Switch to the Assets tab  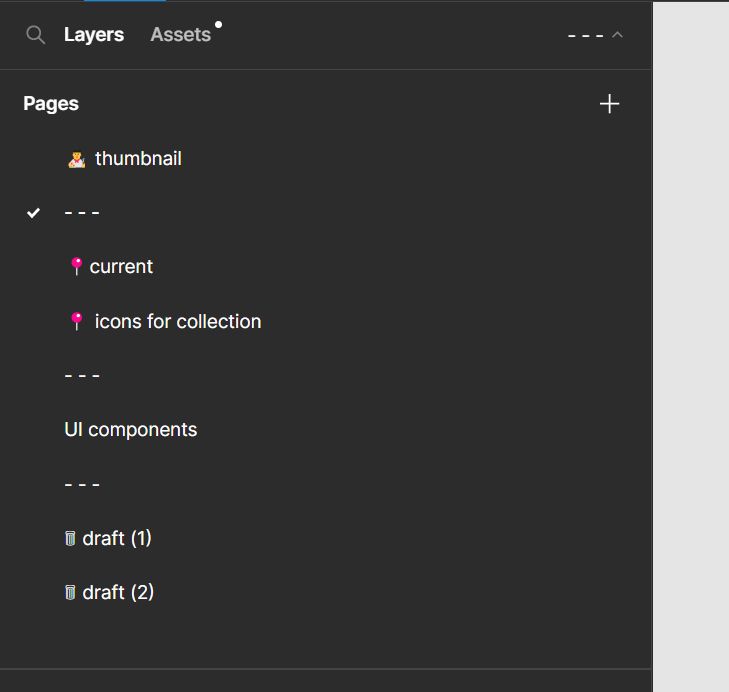[x=181, y=35]
